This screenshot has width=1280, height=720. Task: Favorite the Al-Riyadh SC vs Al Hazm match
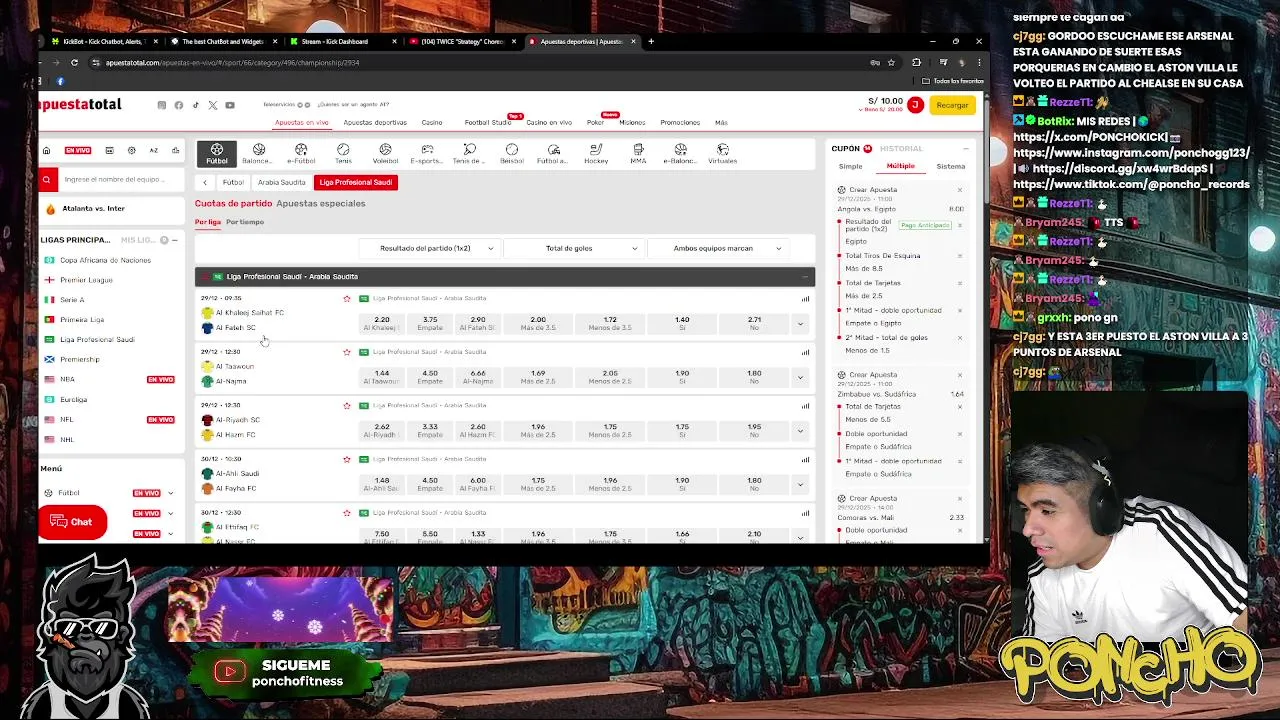click(x=347, y=405)
